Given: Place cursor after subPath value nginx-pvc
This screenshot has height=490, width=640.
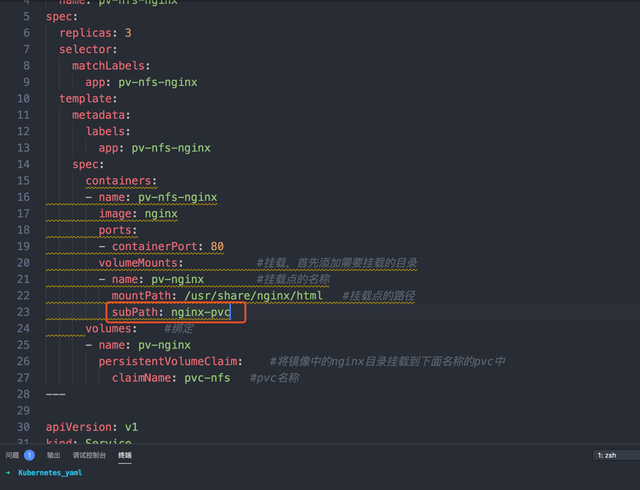Looking at the screenshot, I should pyautogui.click(x=231, y=312).
